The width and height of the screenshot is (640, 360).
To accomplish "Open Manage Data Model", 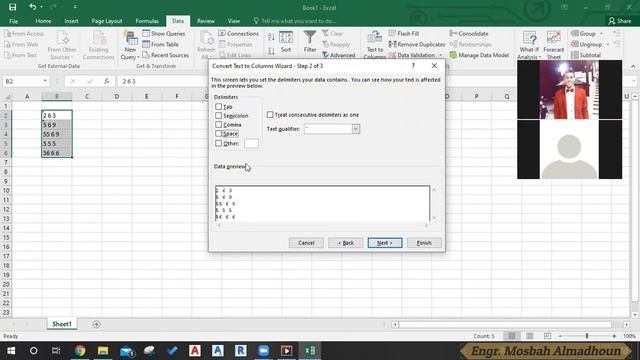I will 479,55.
